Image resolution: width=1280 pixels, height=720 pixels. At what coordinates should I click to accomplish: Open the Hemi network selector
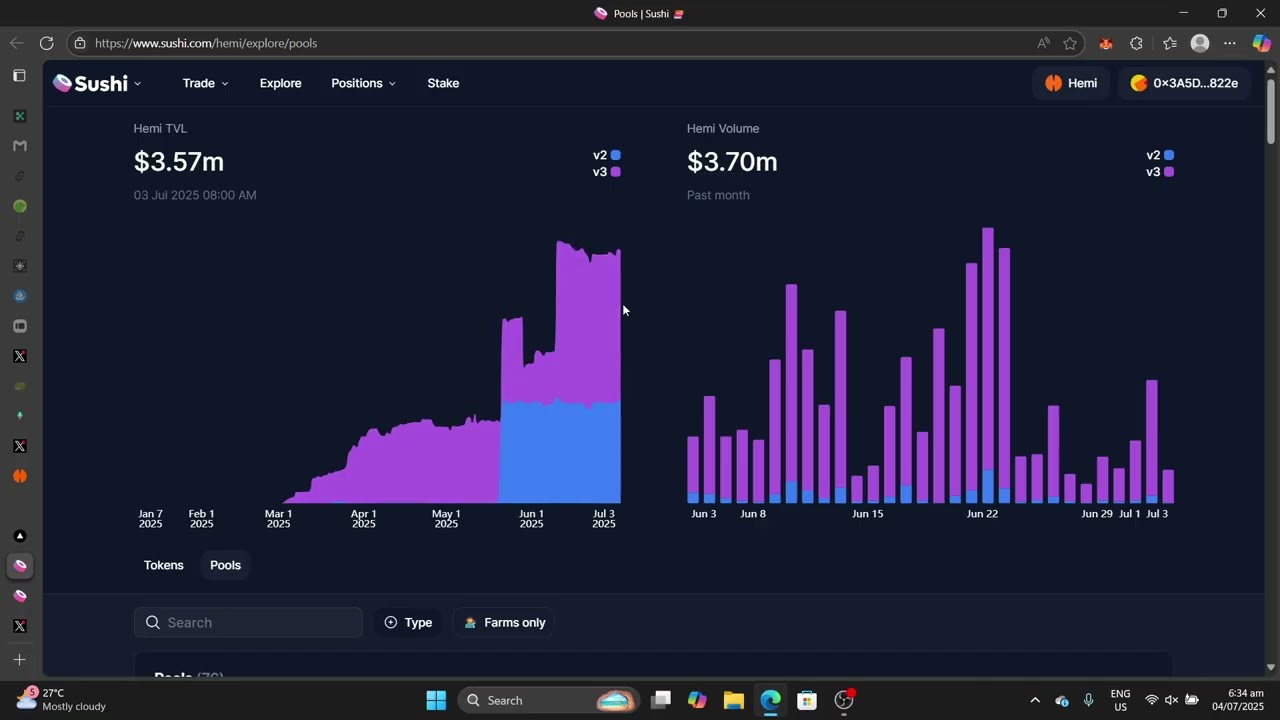point(1071,83)
